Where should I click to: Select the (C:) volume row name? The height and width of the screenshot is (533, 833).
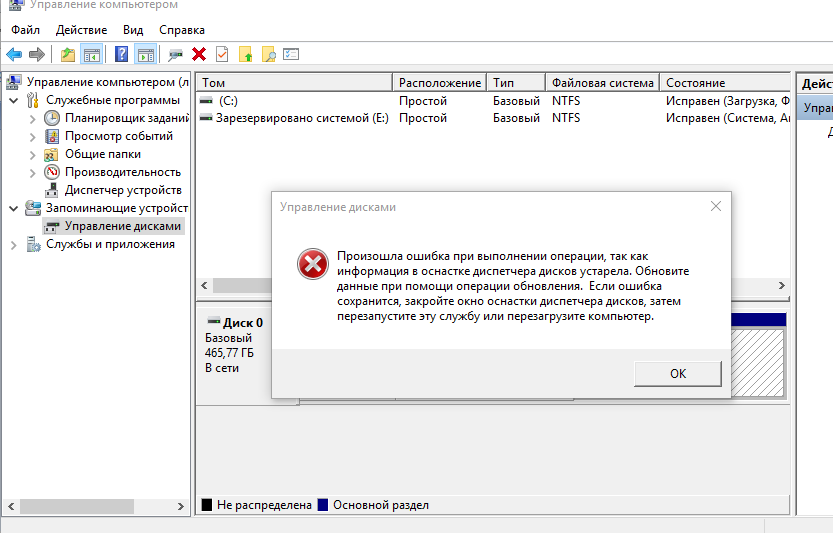pyautogui.click(x=228, y=100)
